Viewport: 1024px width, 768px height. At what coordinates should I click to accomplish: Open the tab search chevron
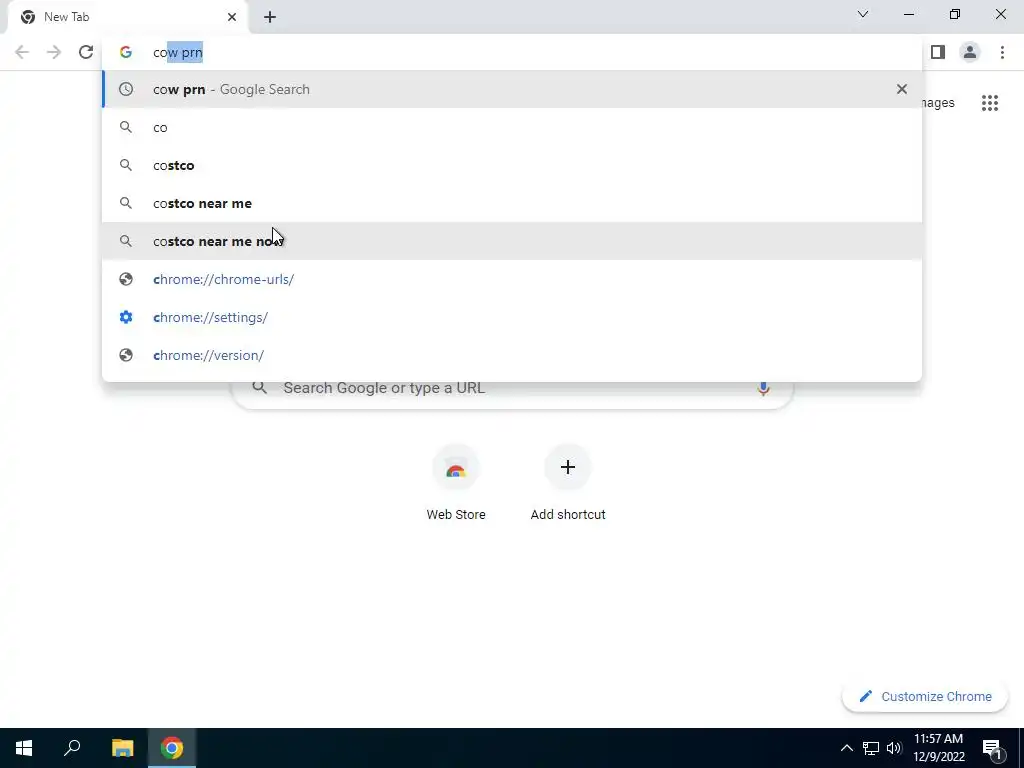[x=863, y=14]
